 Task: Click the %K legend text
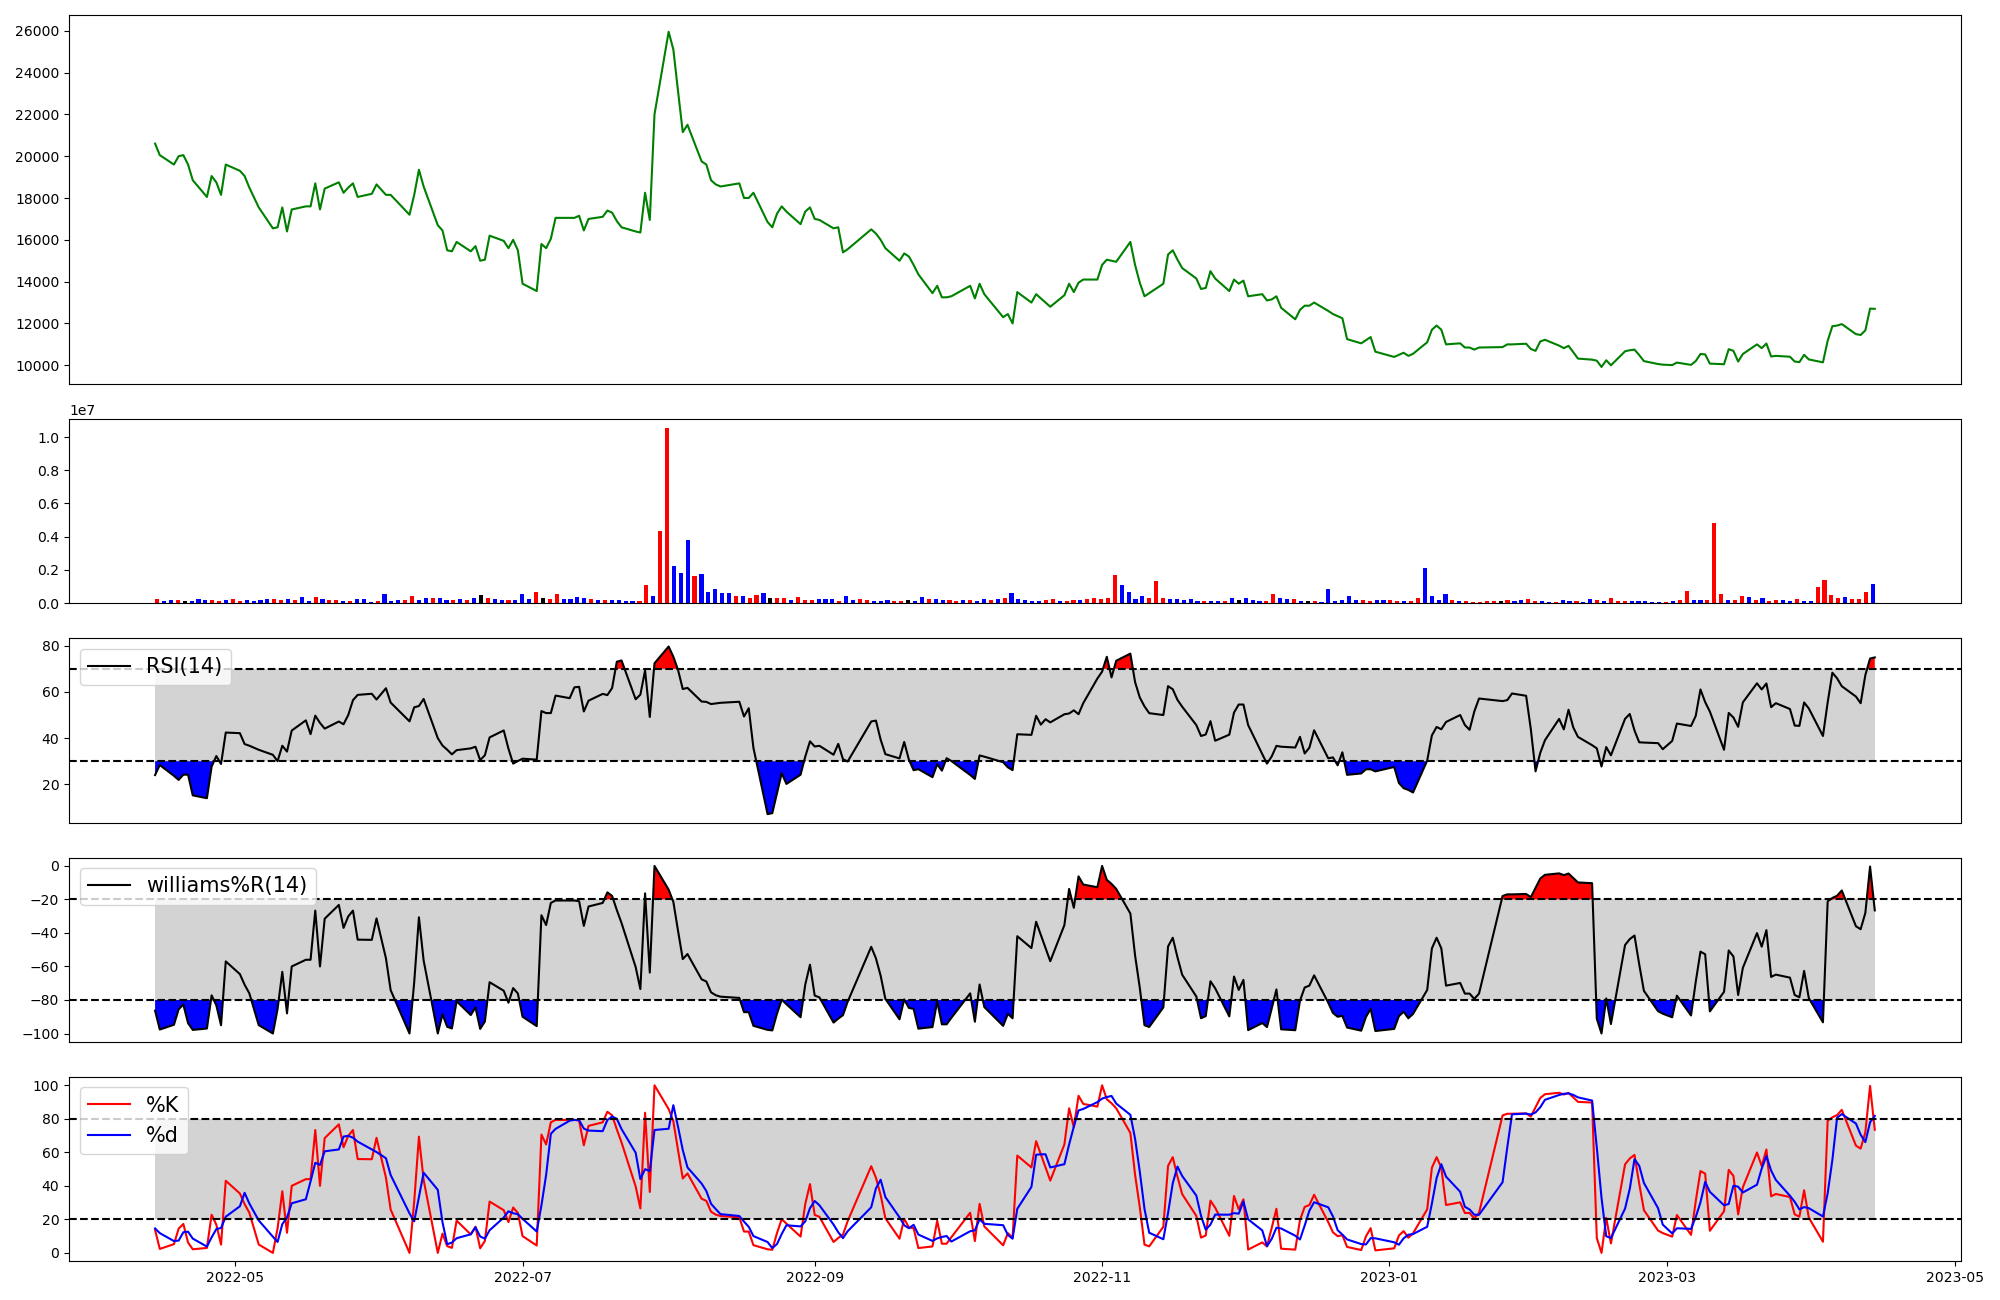click(162, 1104)
